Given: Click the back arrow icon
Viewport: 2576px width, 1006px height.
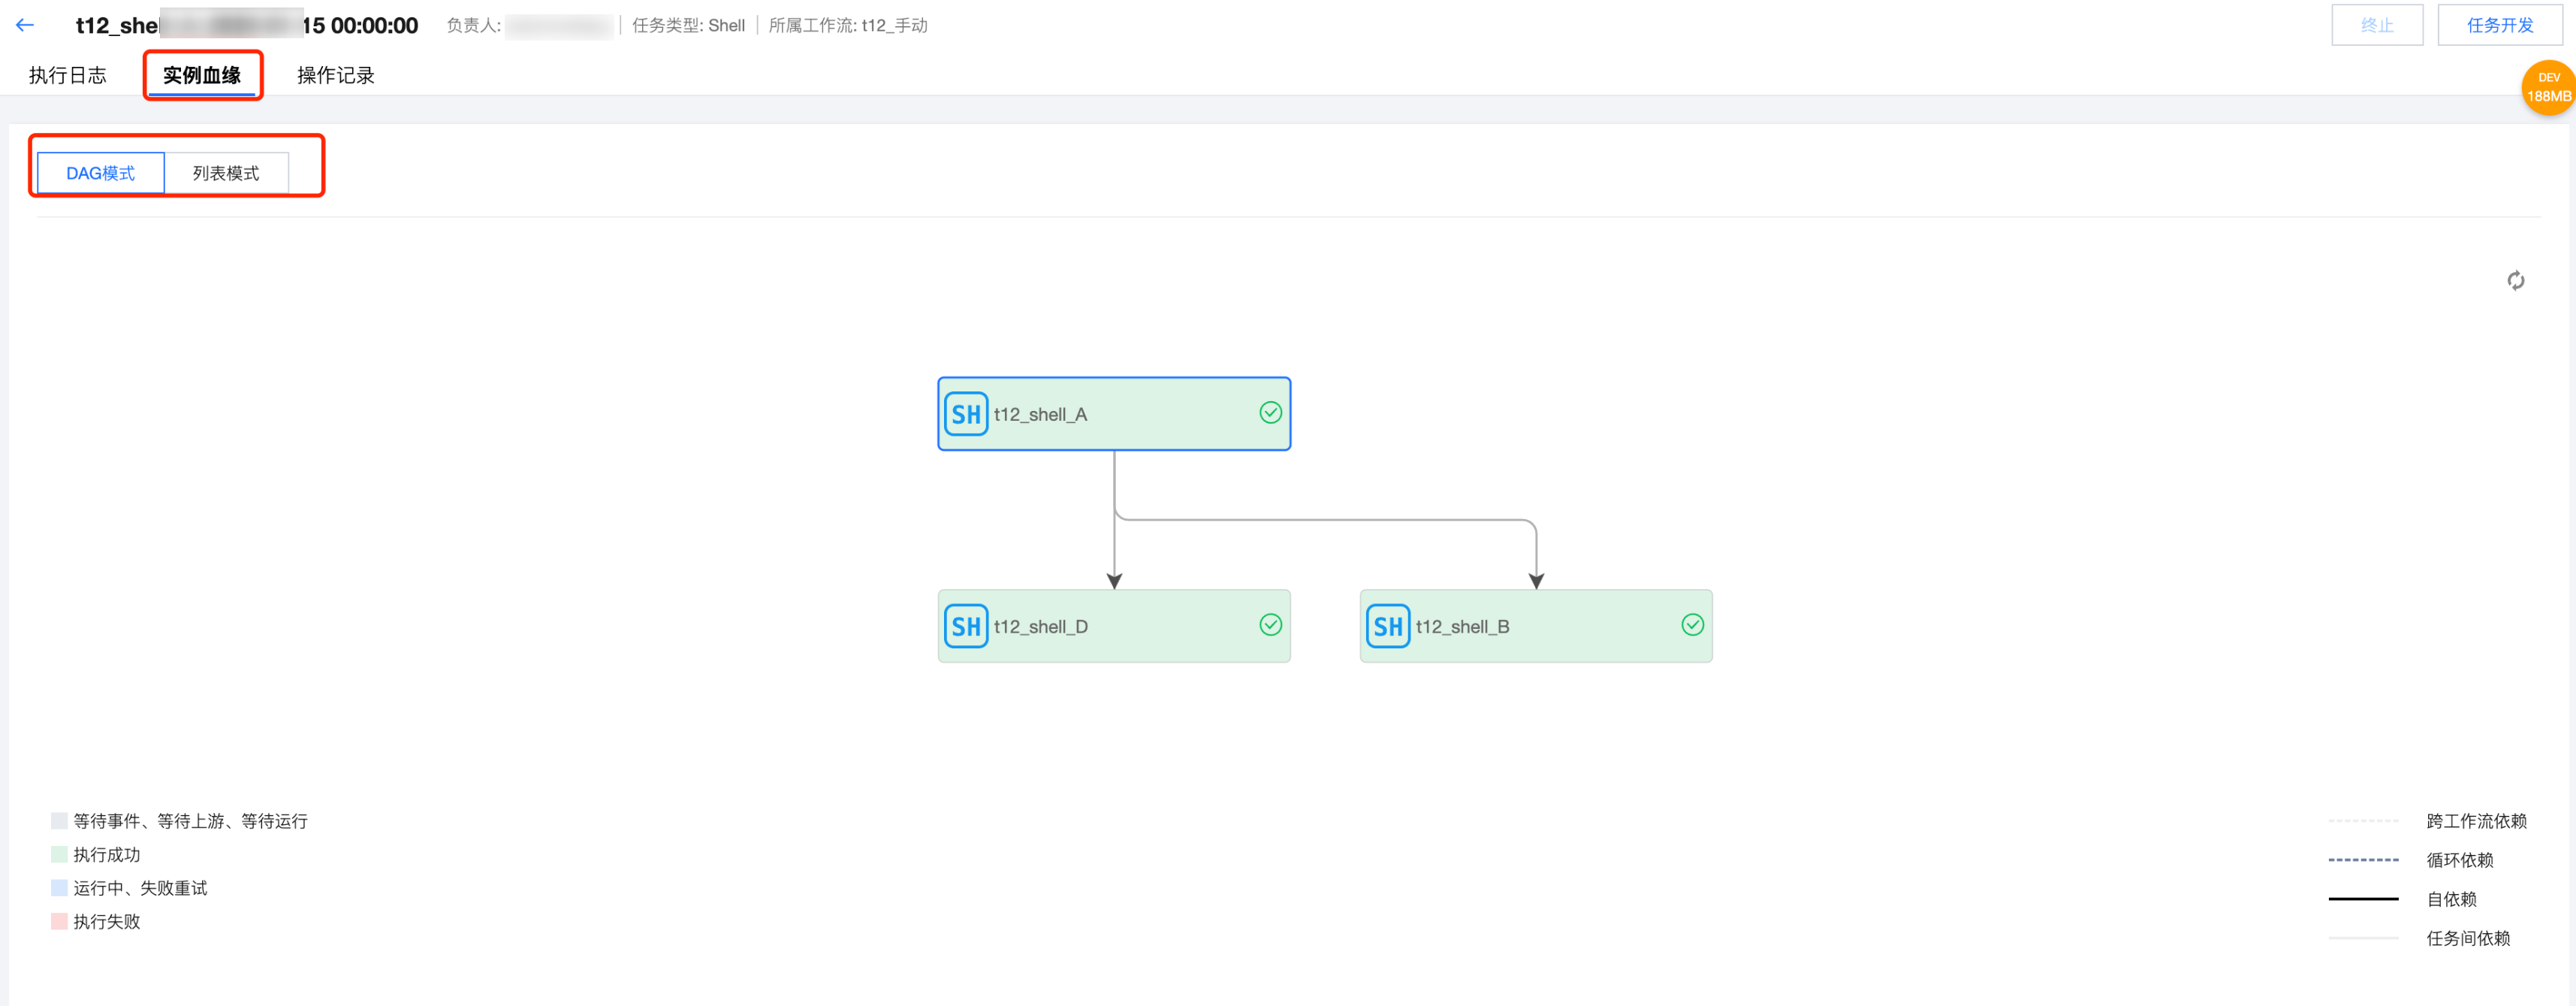Looking at the screenshot, I should click(x=25, y=25).
